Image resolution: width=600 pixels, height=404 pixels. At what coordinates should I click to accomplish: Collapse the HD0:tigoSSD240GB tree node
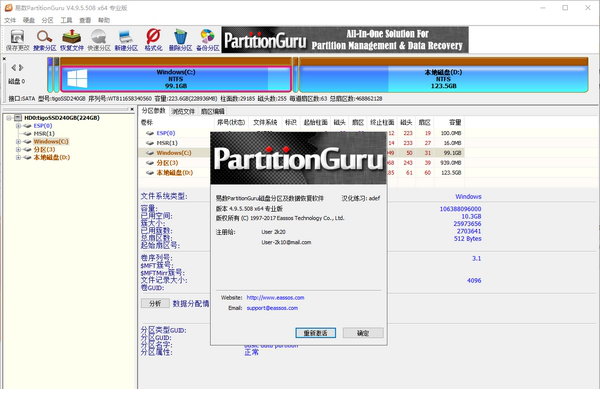click(x=9, y=118)
